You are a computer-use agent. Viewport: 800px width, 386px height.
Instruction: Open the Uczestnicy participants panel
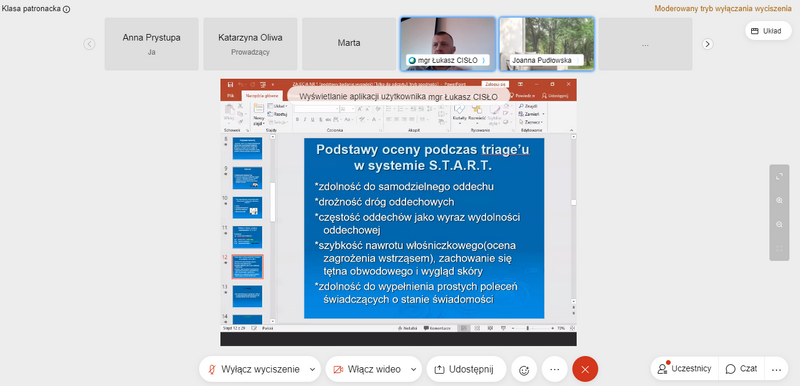[685, 369]
